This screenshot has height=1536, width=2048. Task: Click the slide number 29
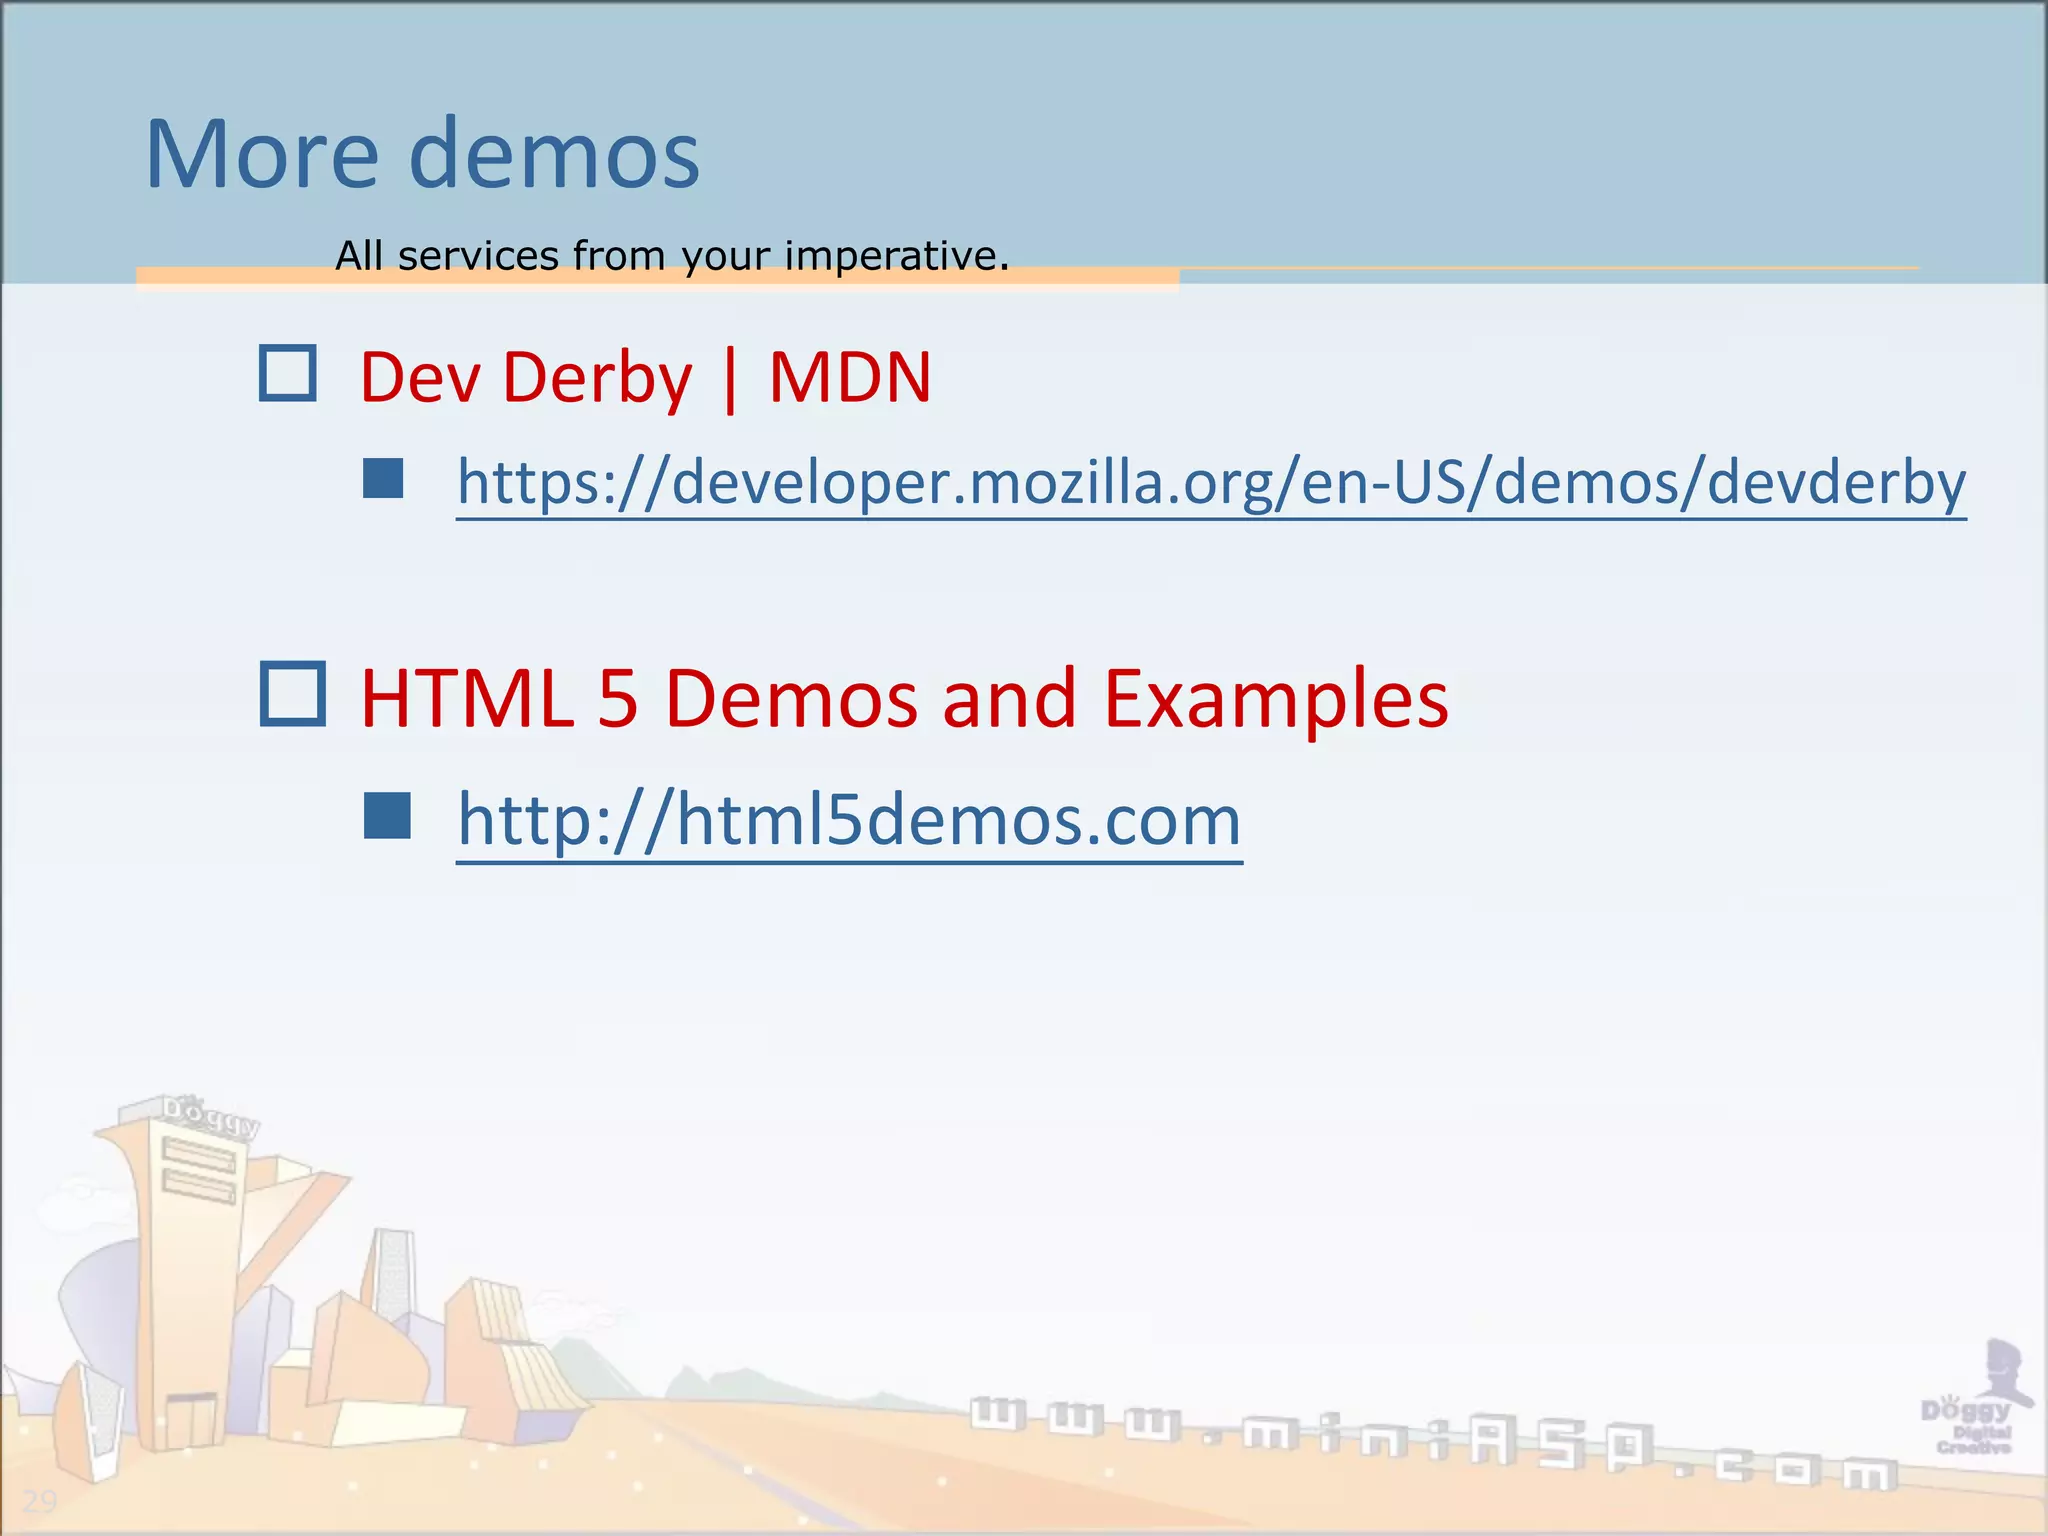click(x=40, y=1501)
